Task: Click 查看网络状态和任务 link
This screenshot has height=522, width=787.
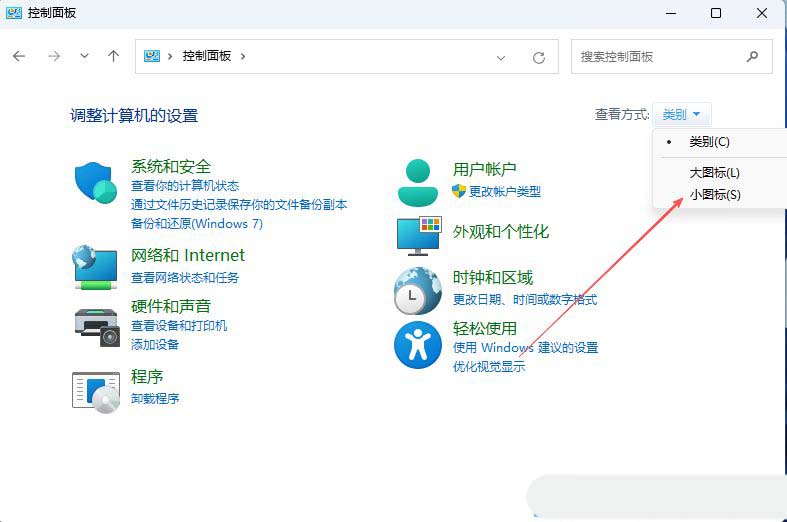Action: tap(185, 278)
